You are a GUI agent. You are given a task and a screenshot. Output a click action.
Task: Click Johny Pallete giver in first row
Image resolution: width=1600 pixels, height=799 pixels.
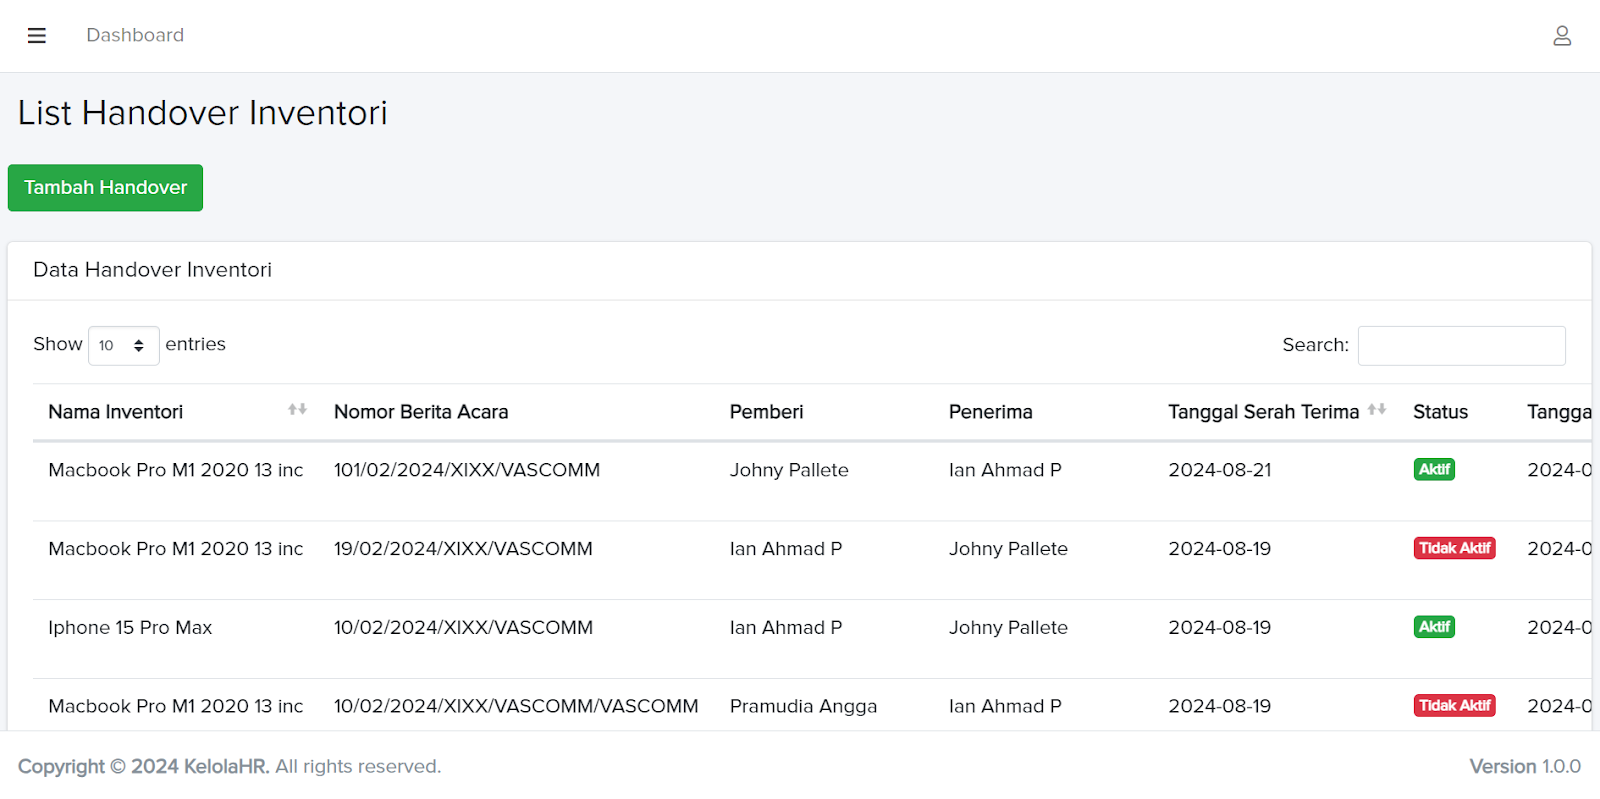pos(788,470)
